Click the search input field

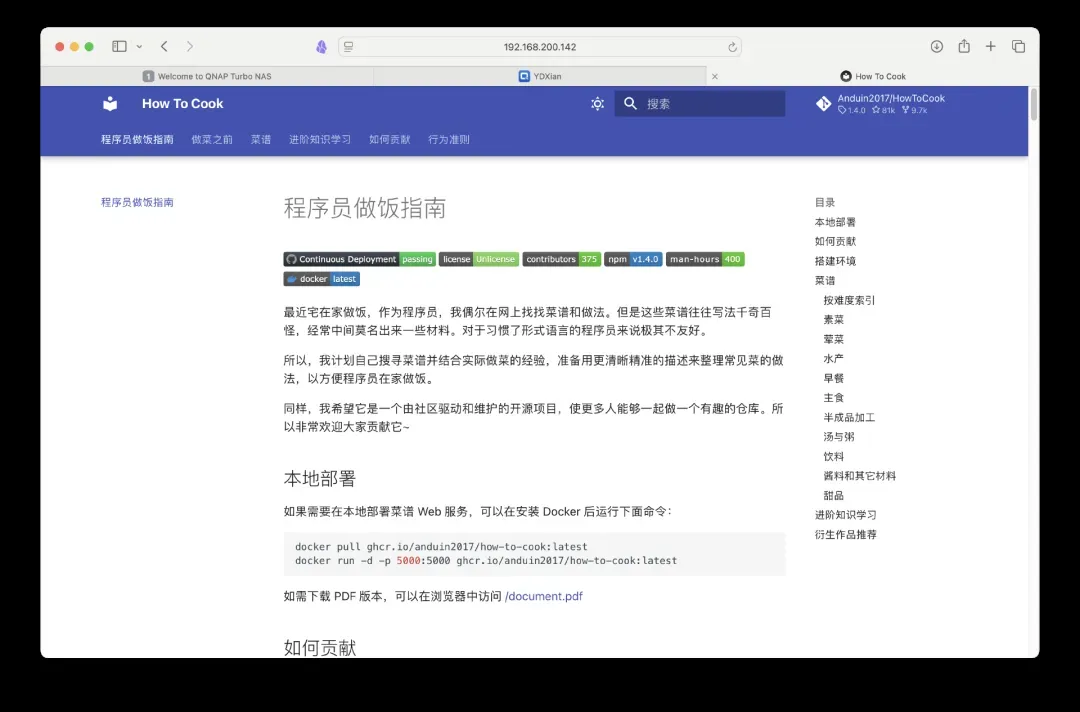[710, 104]
